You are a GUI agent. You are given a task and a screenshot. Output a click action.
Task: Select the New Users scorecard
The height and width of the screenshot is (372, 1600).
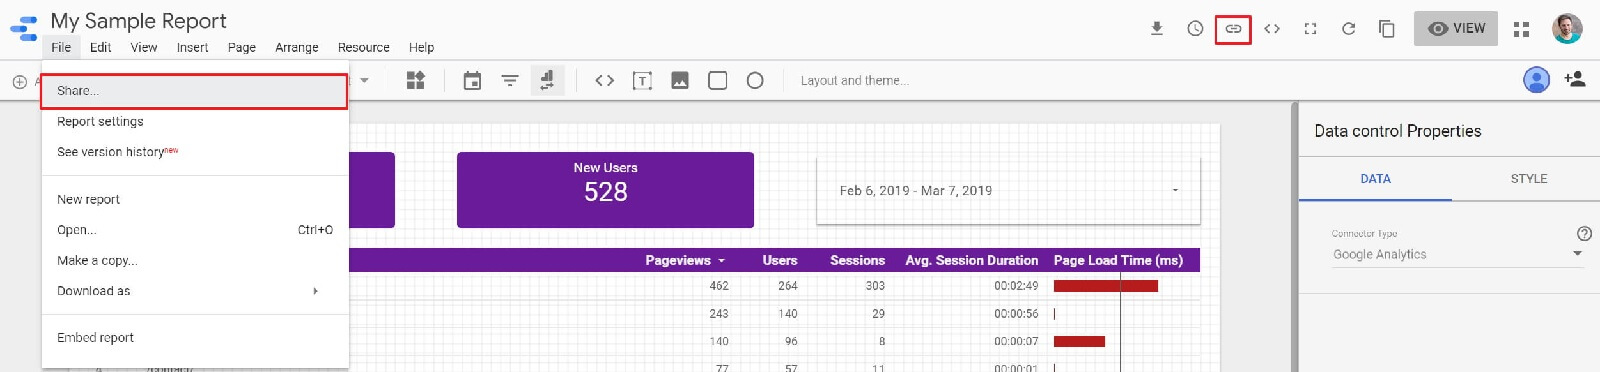pyautogui.click(x=605, y=190)
